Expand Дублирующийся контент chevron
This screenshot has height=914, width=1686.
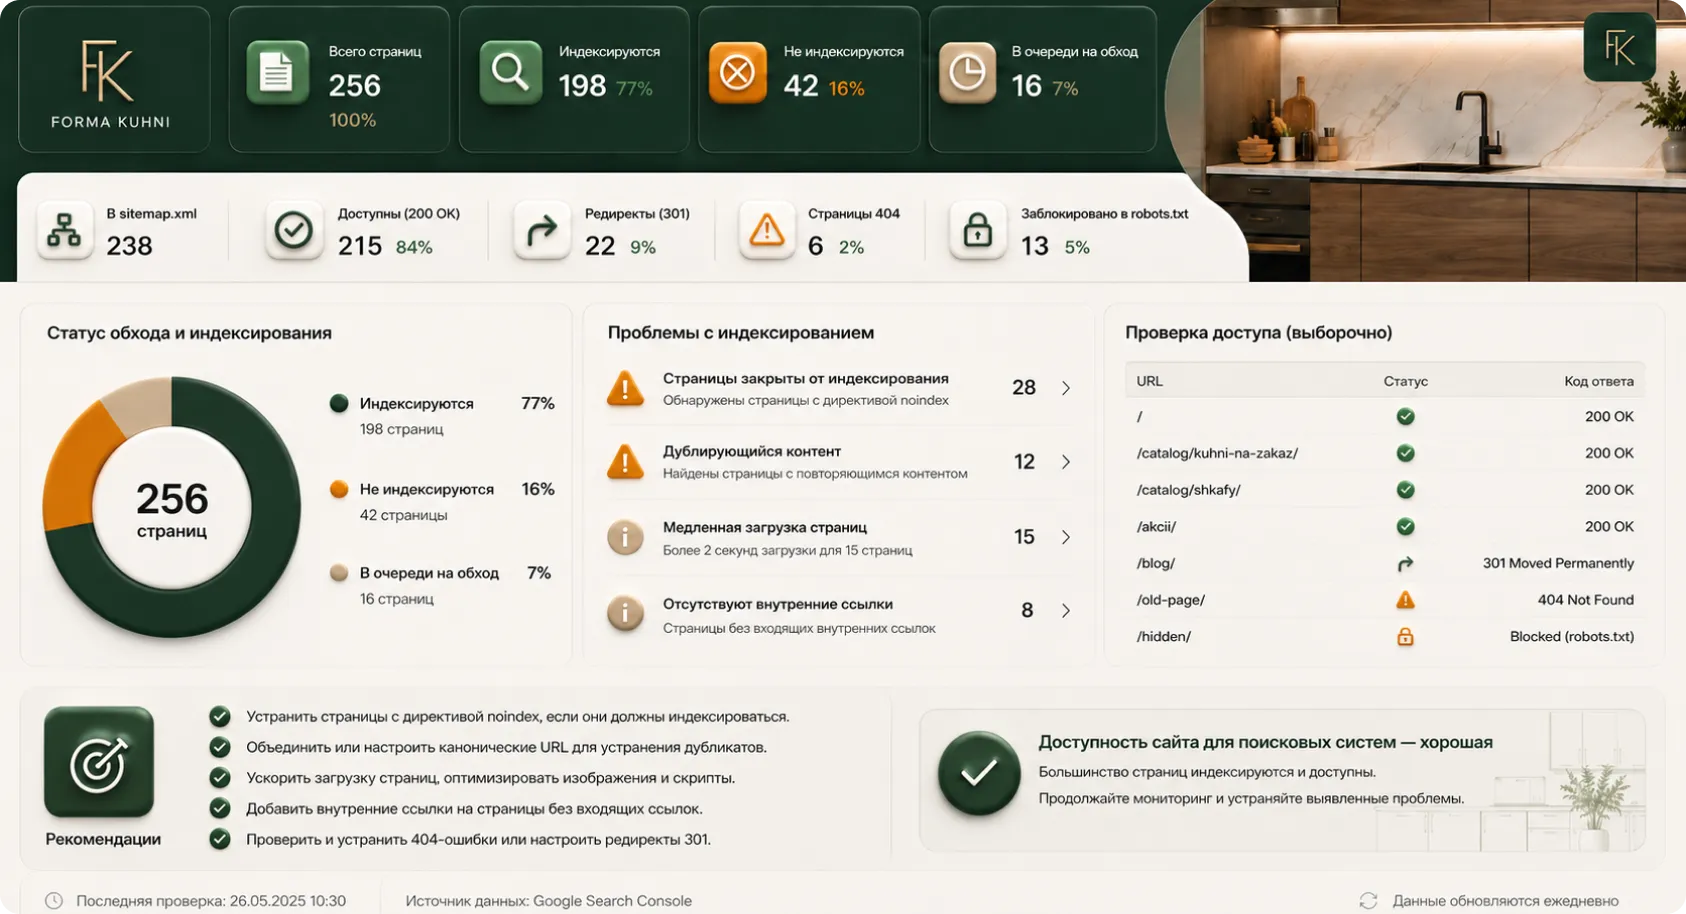tap(1066, 462)
